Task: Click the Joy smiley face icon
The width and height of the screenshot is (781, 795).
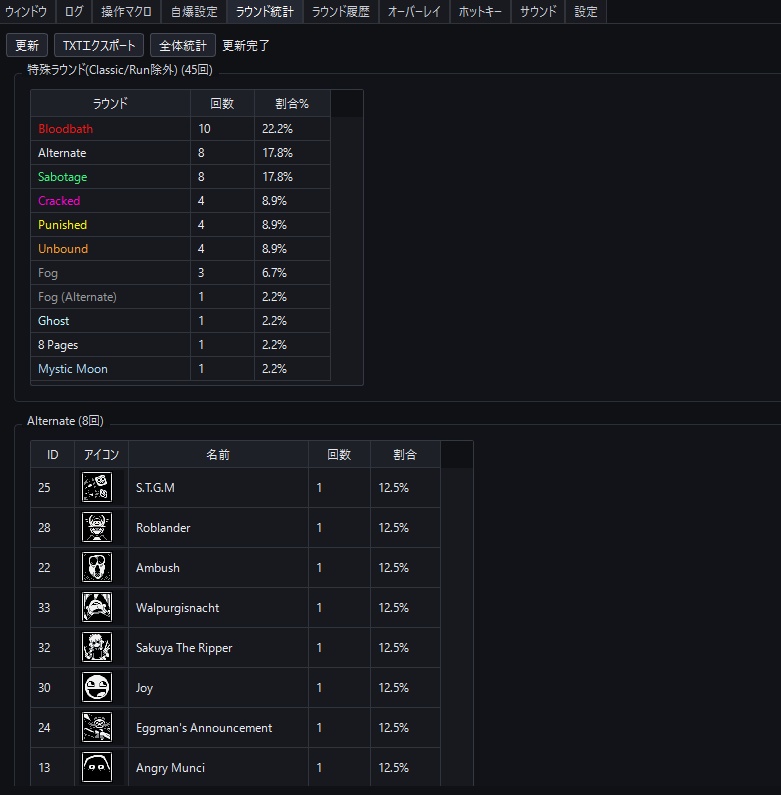Action: pos(97,688)
